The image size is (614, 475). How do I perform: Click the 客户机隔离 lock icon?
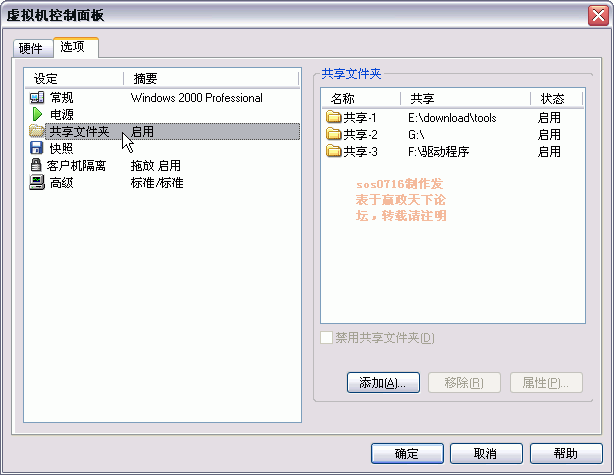[37, 166]
